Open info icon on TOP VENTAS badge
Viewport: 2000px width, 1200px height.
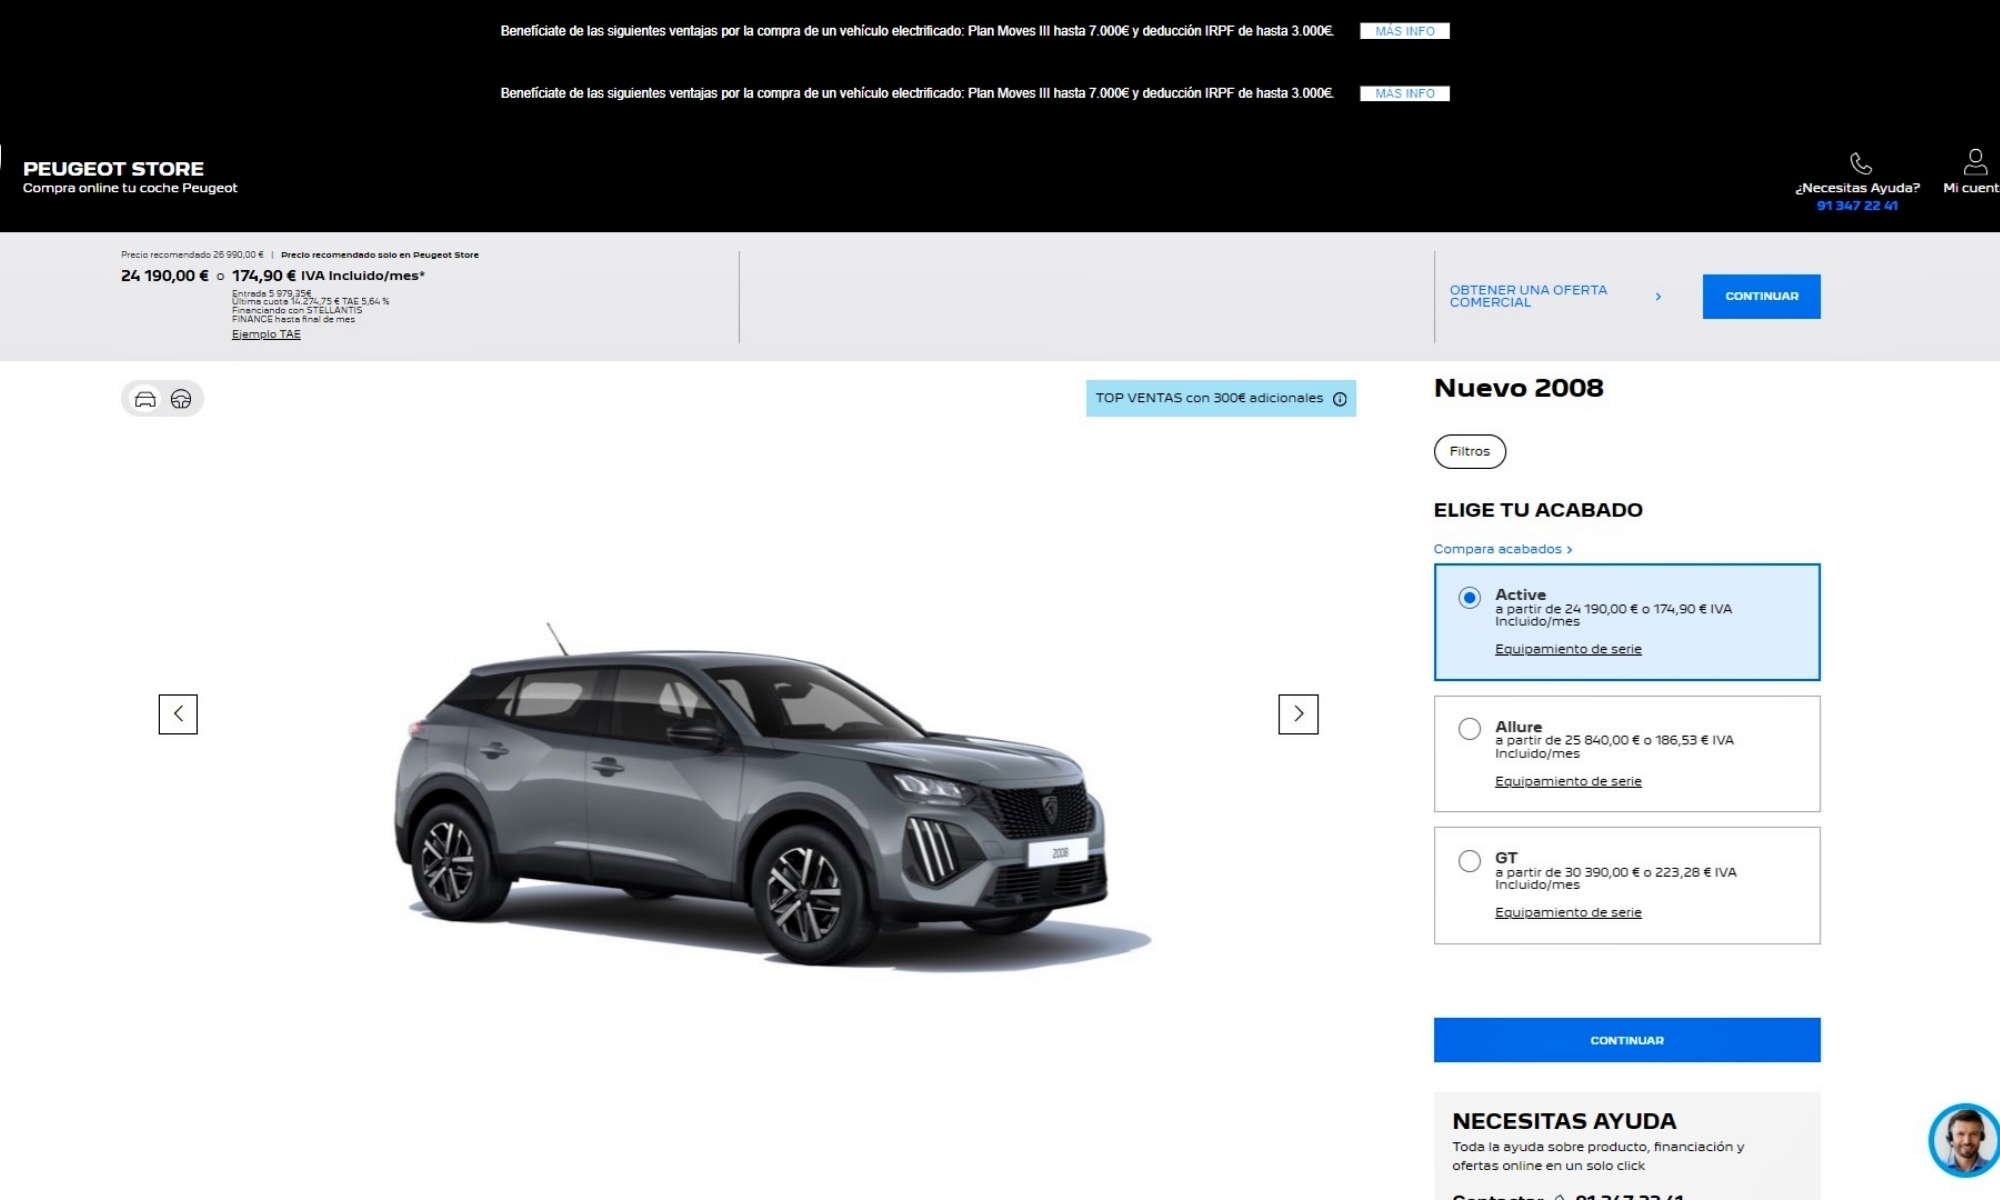point(1340,399)
